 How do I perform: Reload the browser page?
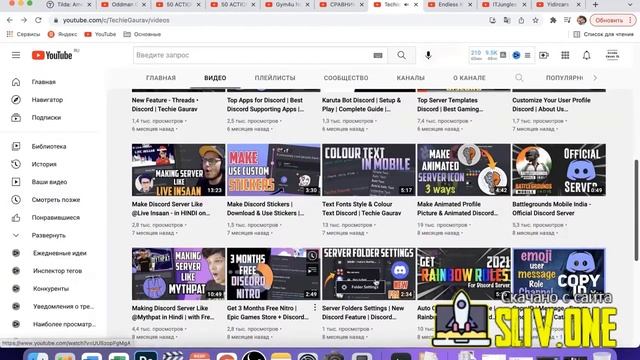click(x=38, y=20)
